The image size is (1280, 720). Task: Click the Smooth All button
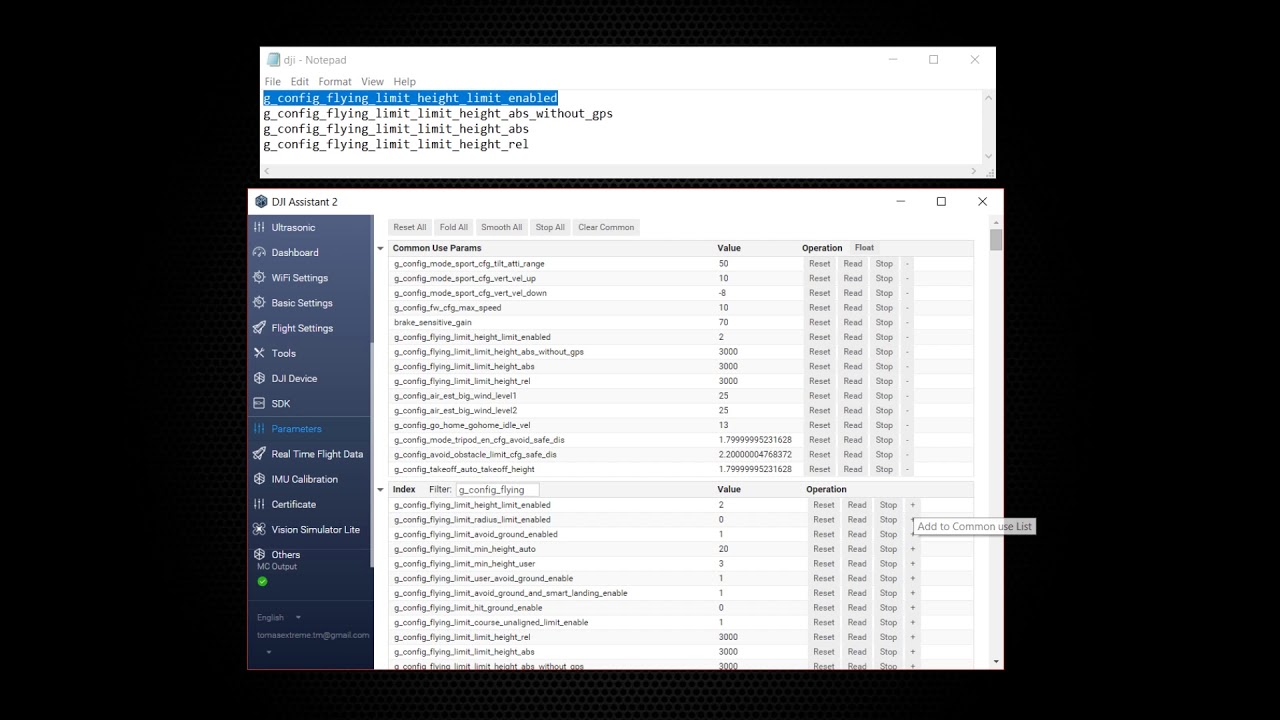[502, 227]
